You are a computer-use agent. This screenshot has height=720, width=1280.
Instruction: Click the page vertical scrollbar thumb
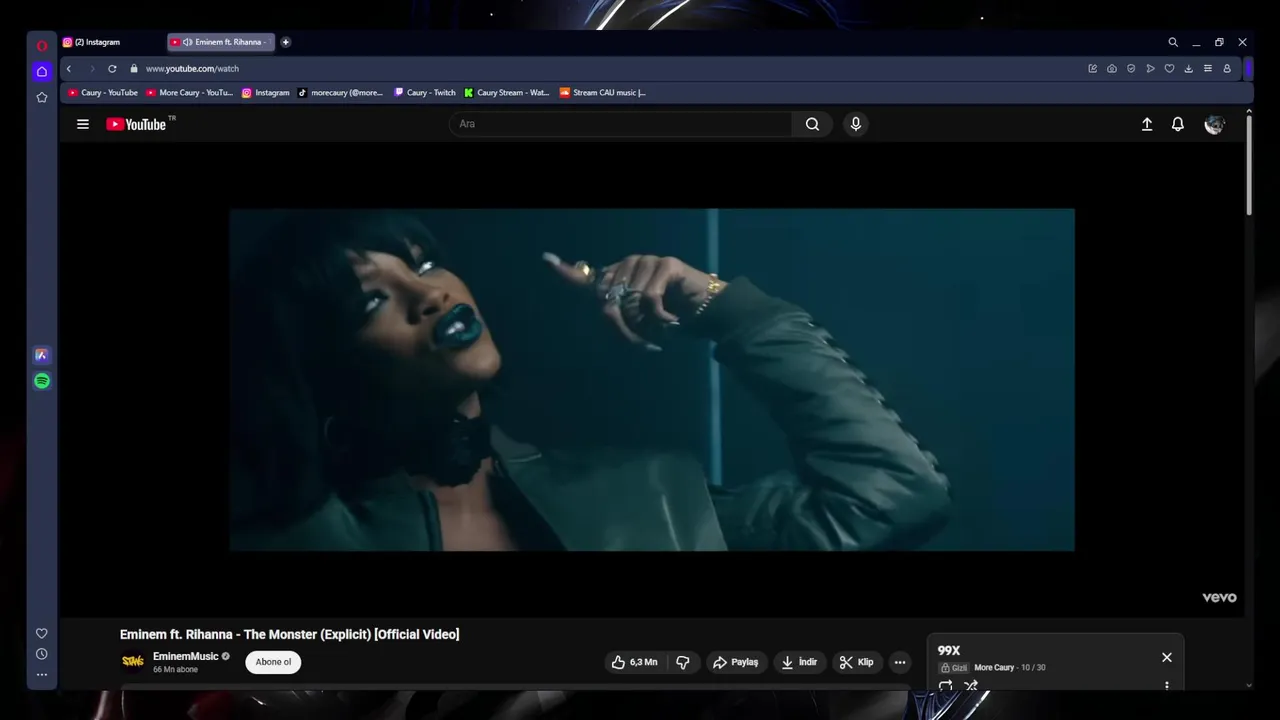[1249, 165]
